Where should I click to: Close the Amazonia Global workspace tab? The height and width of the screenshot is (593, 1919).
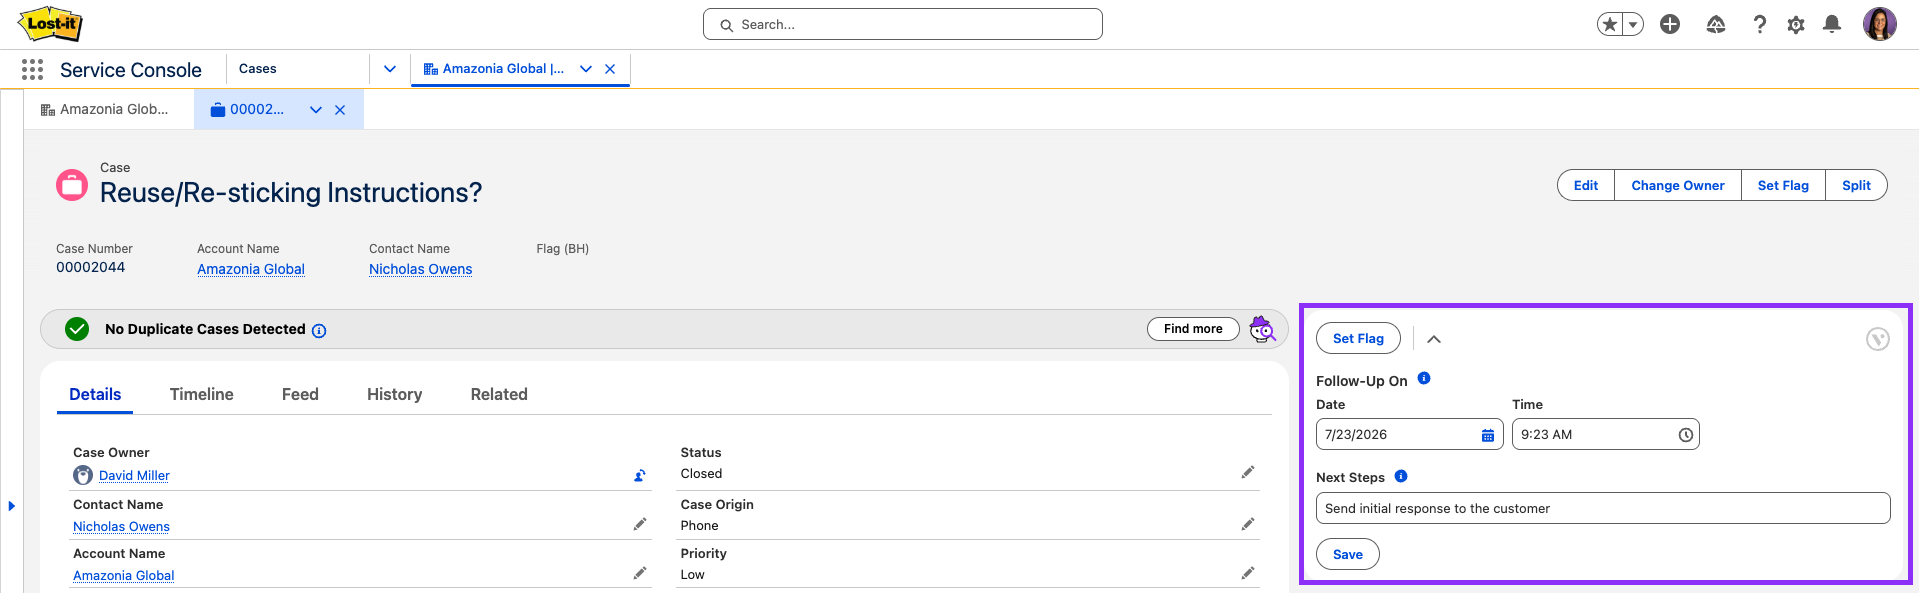point(610,69)
